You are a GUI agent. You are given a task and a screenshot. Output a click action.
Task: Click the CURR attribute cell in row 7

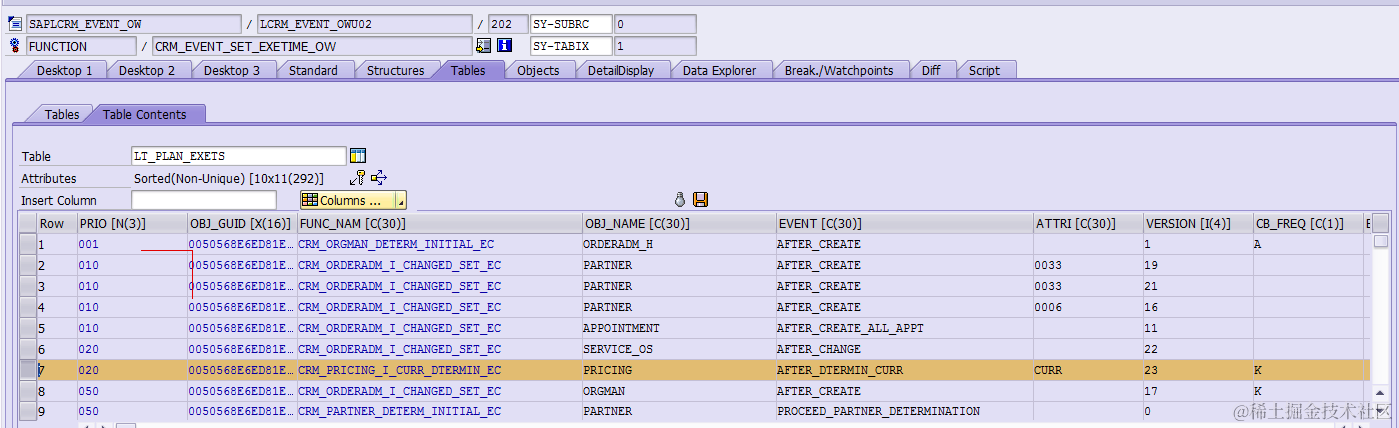pyautogui.click(x=1088, y=370)
